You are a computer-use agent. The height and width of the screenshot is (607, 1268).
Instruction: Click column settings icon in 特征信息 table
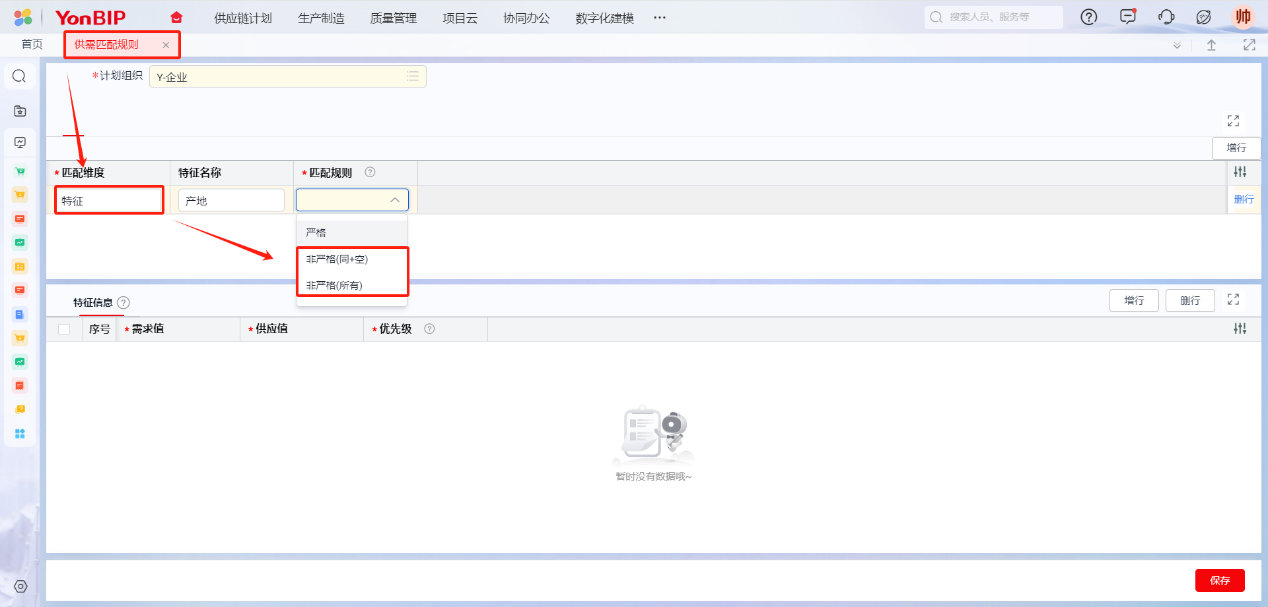coord(1240,329)
